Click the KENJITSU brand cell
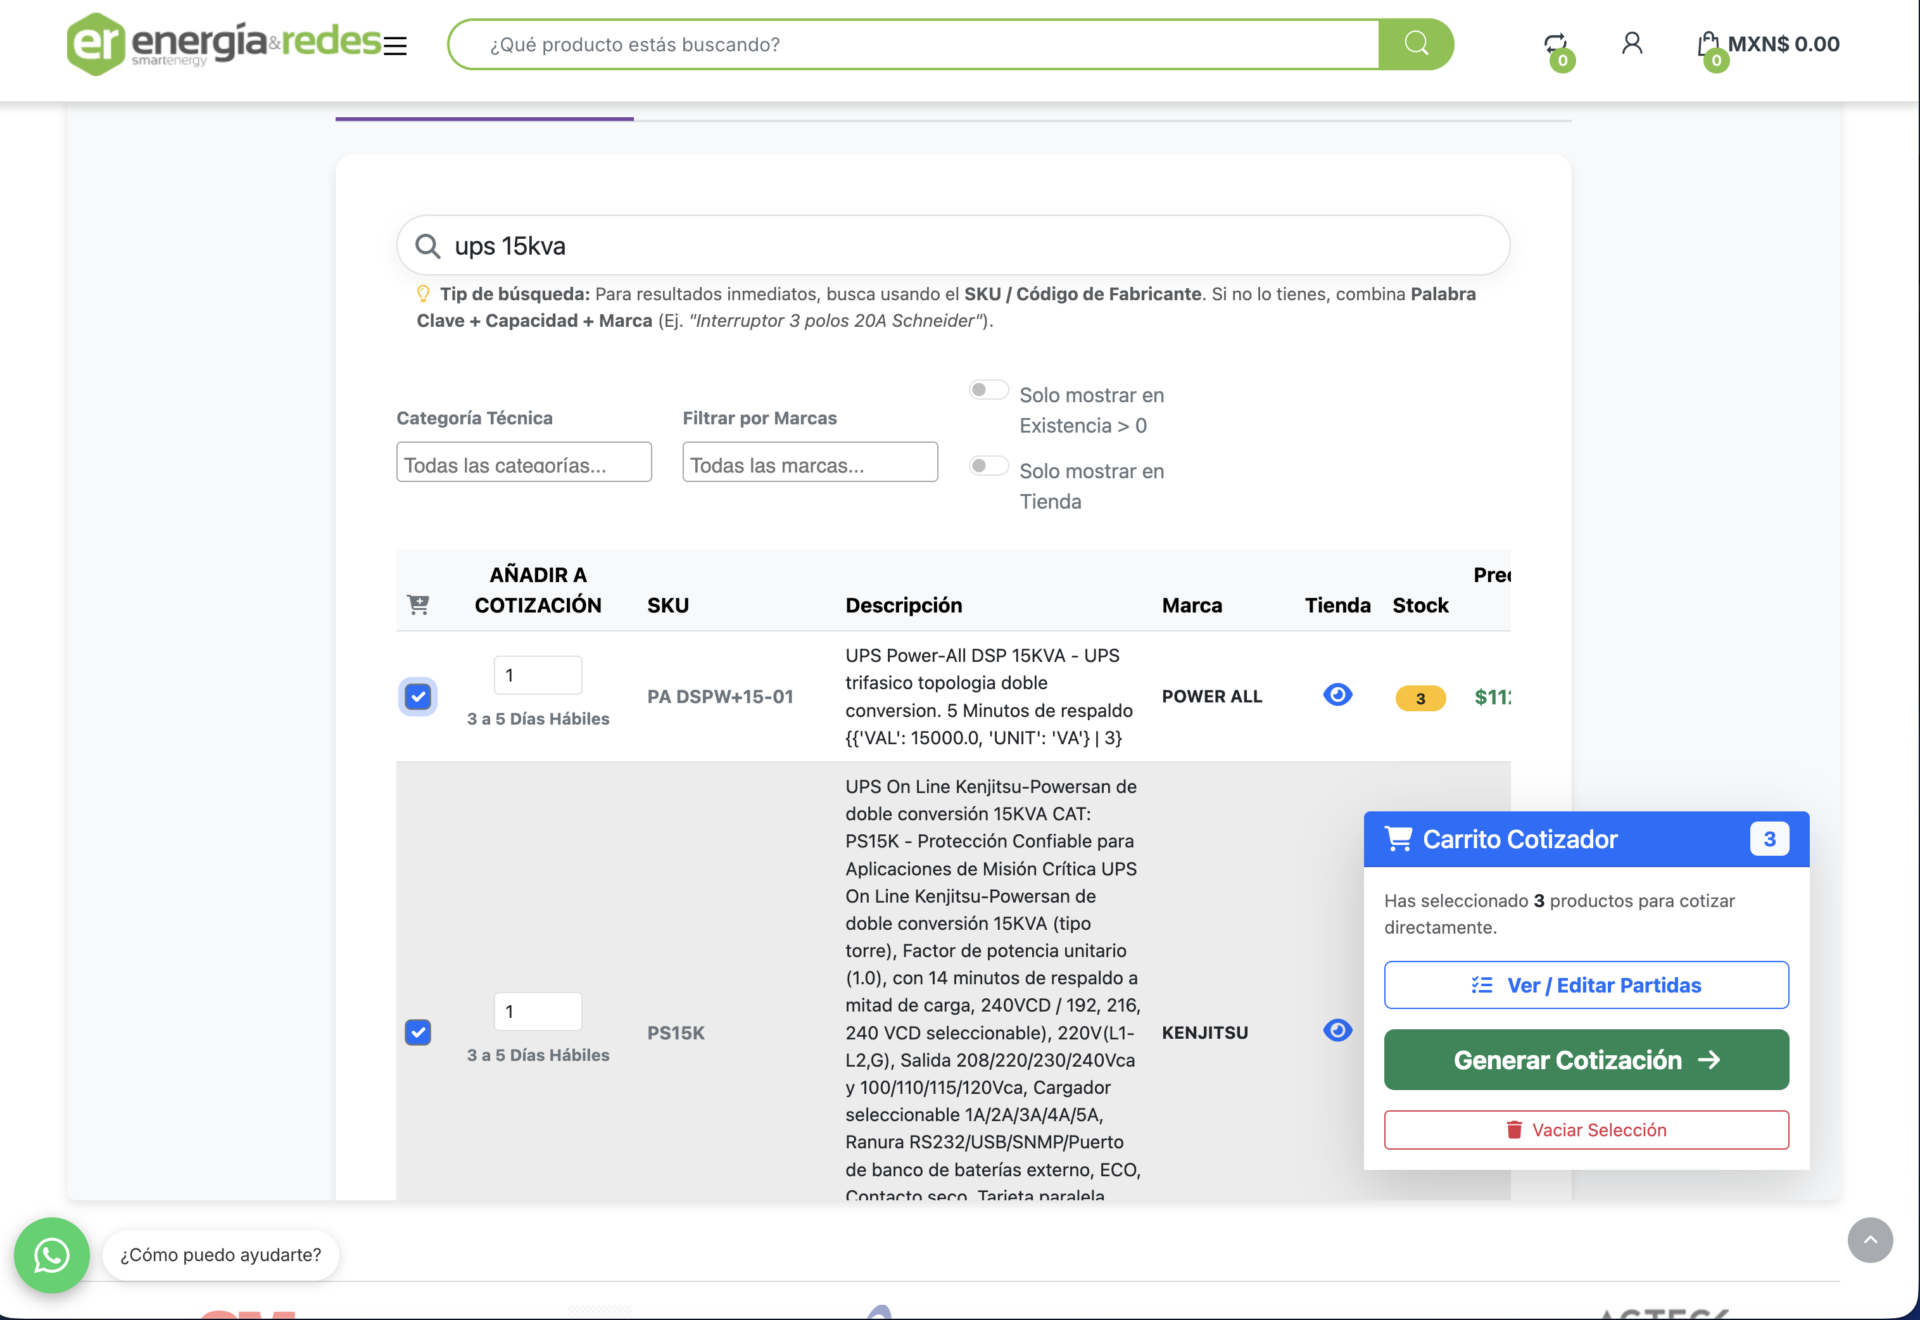The width and height of the screenshot is (1920, 1320). coord(1205,1032)
